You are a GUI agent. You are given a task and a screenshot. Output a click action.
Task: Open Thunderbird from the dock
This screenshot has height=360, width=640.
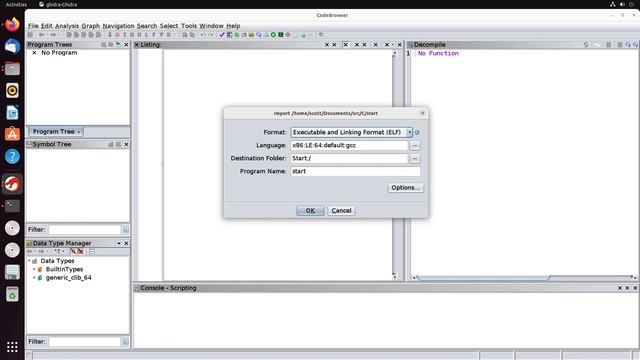coord(12,46)
